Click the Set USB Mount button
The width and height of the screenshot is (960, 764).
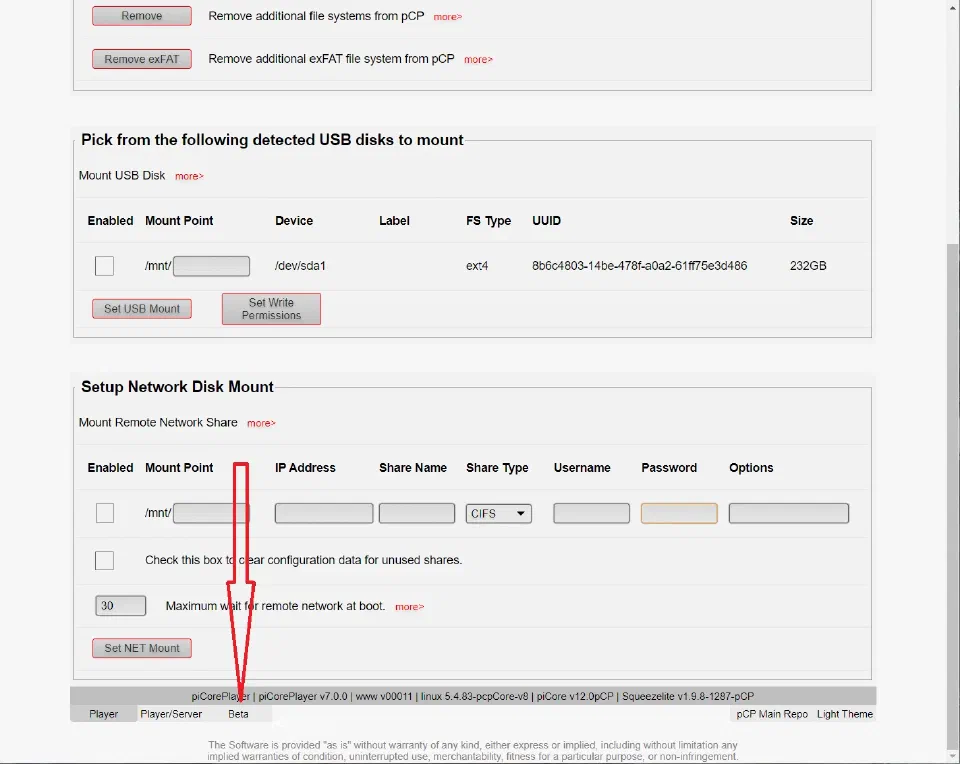[141, 309]
